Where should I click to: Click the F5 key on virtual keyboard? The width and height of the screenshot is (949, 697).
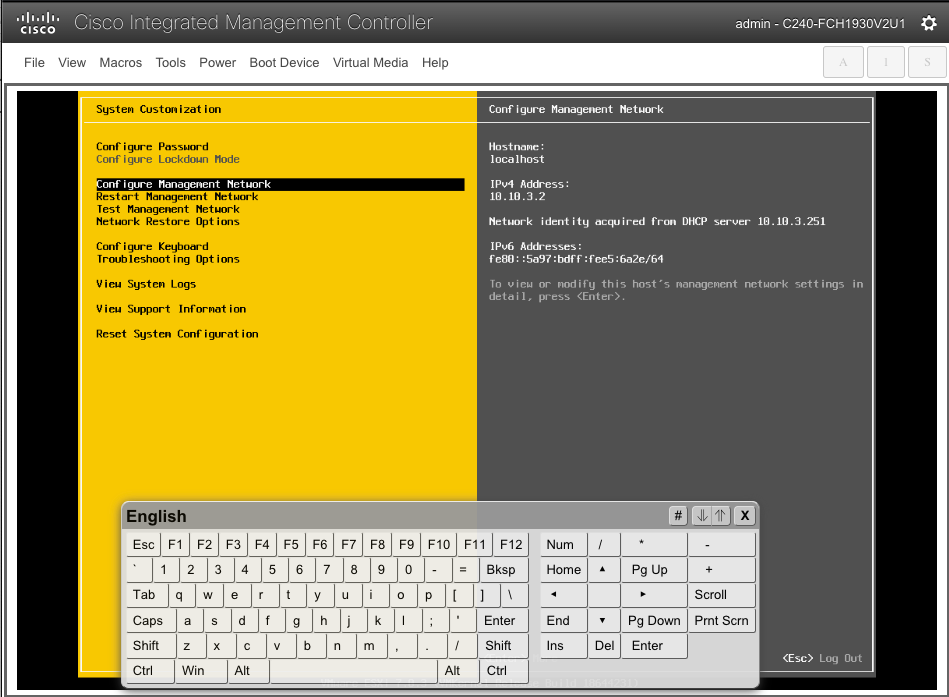coord(291,545)
